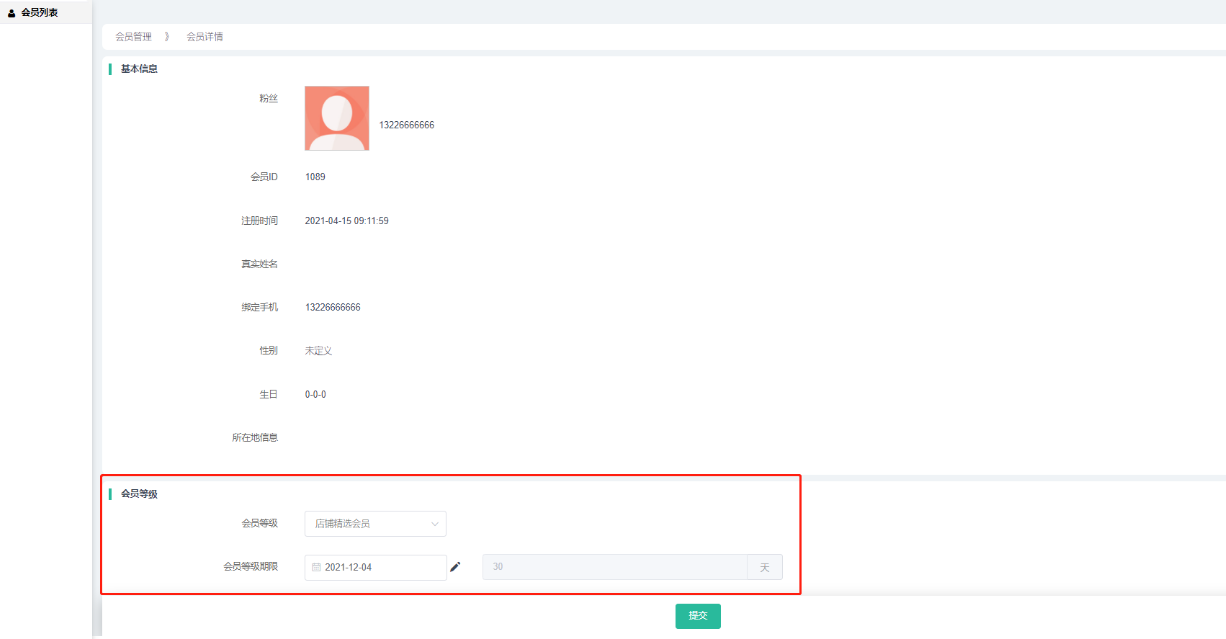Click the breadcrumb separator arrow icon
Viewport: 1226px width, 639px height.
[167, 37]
